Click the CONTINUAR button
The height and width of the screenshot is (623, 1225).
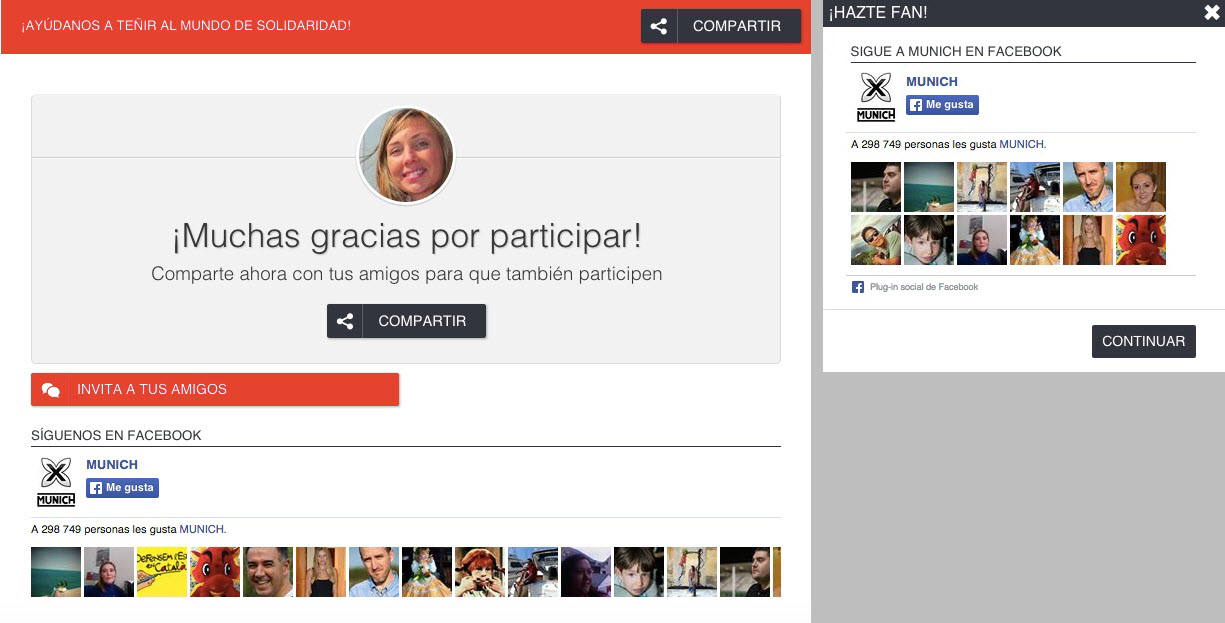(1144, 341)
